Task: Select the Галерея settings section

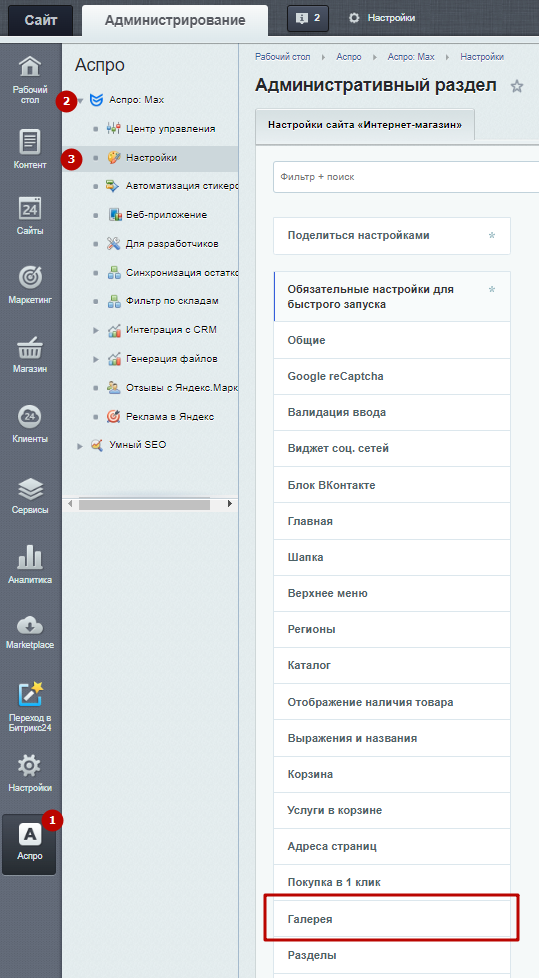Action: [392, 918]
